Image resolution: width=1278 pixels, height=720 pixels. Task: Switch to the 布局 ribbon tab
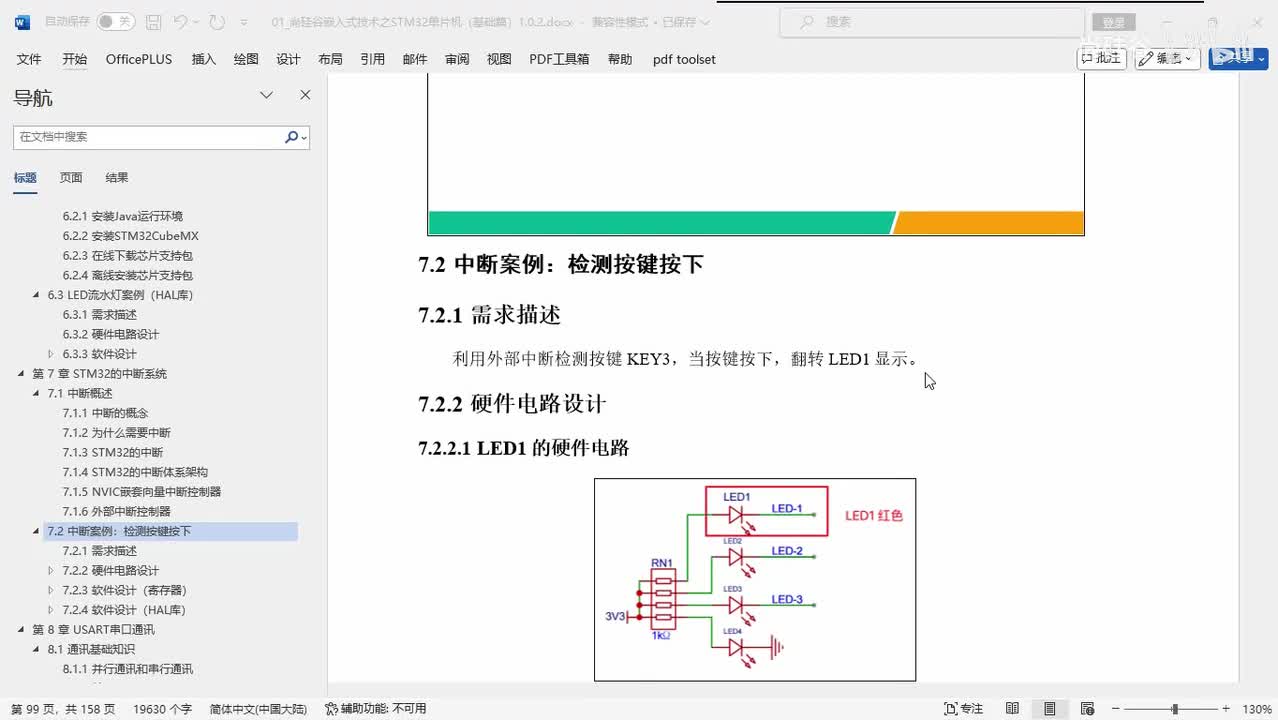[330, 59]
